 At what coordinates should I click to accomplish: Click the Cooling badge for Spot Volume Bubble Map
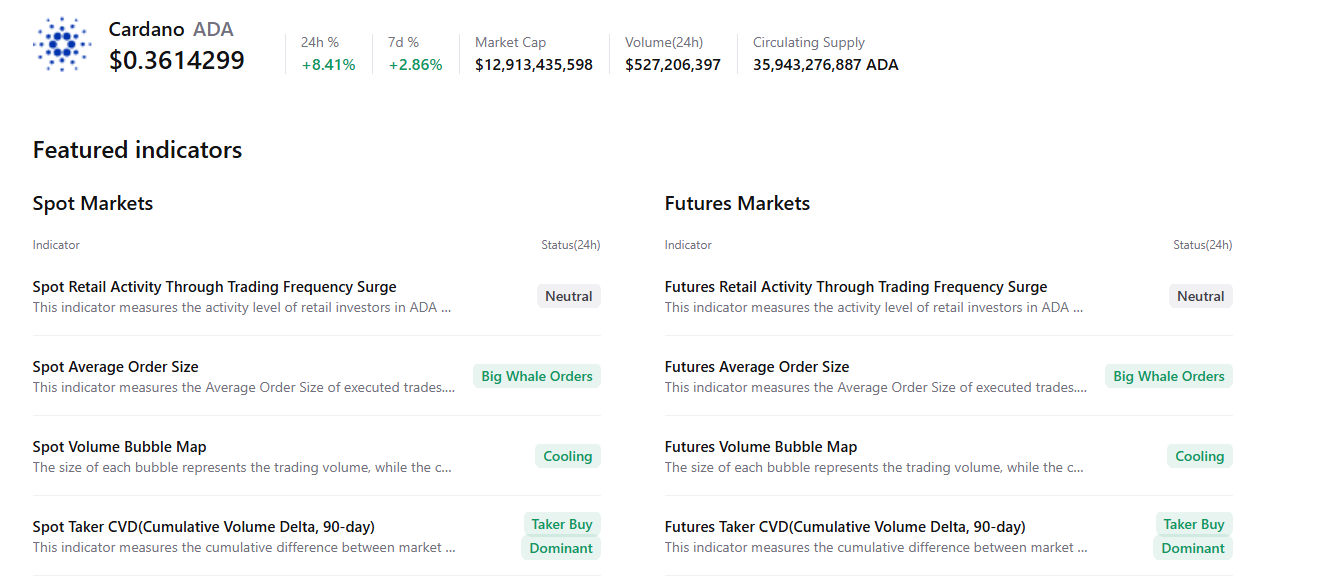point(567,455)
